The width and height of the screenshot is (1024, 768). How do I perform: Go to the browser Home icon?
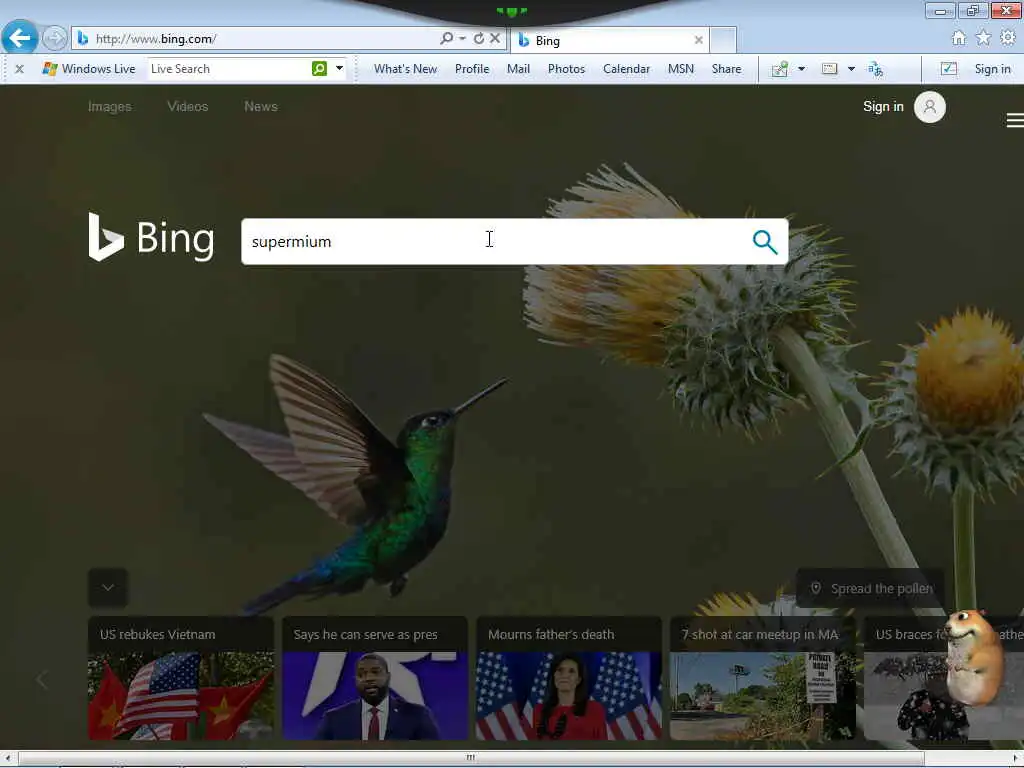[x=958, y=38]
